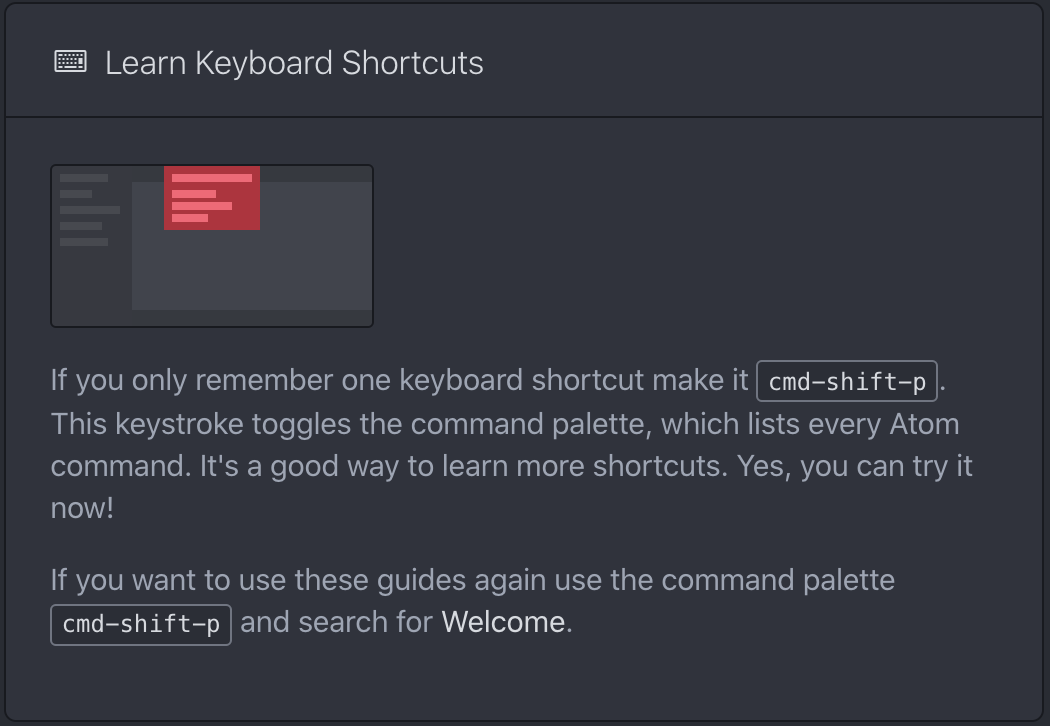Click the top bar inside red palette

tap(211, 178)
